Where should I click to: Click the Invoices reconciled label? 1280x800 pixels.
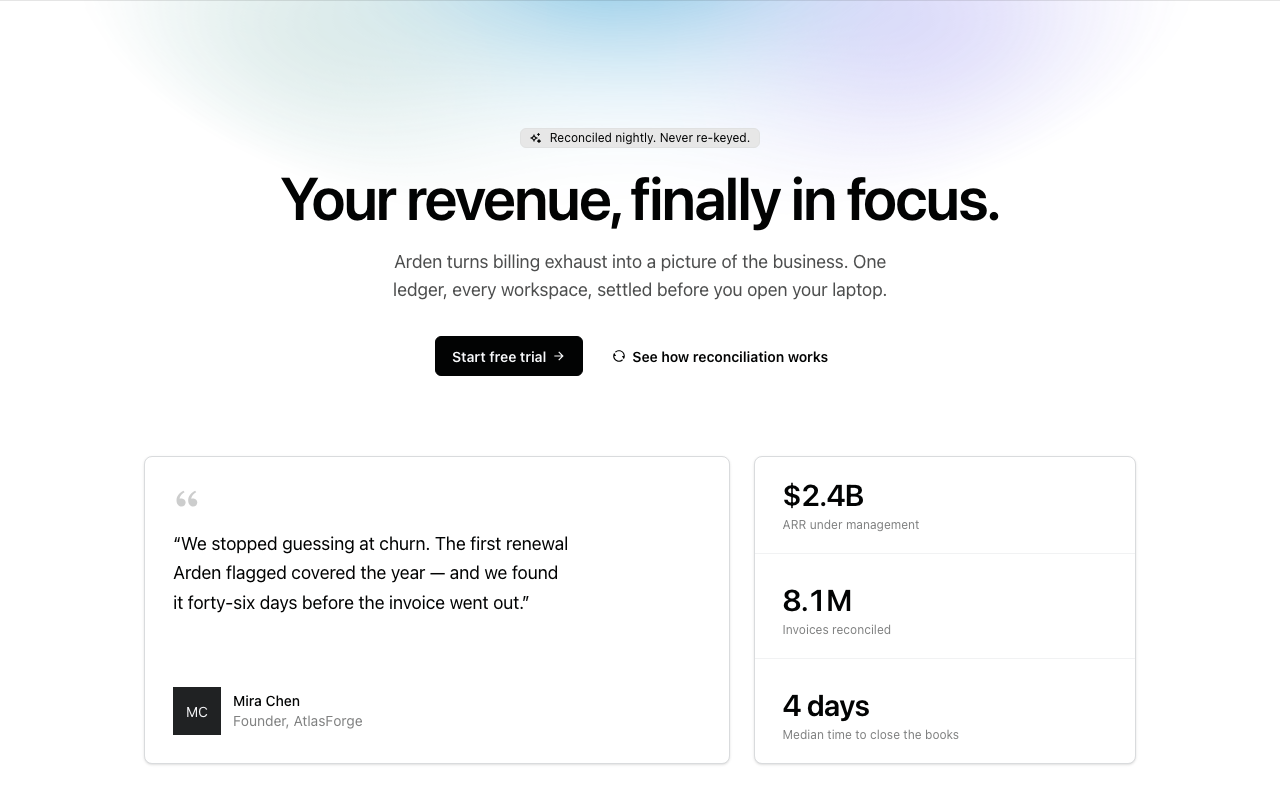point(837,630)
